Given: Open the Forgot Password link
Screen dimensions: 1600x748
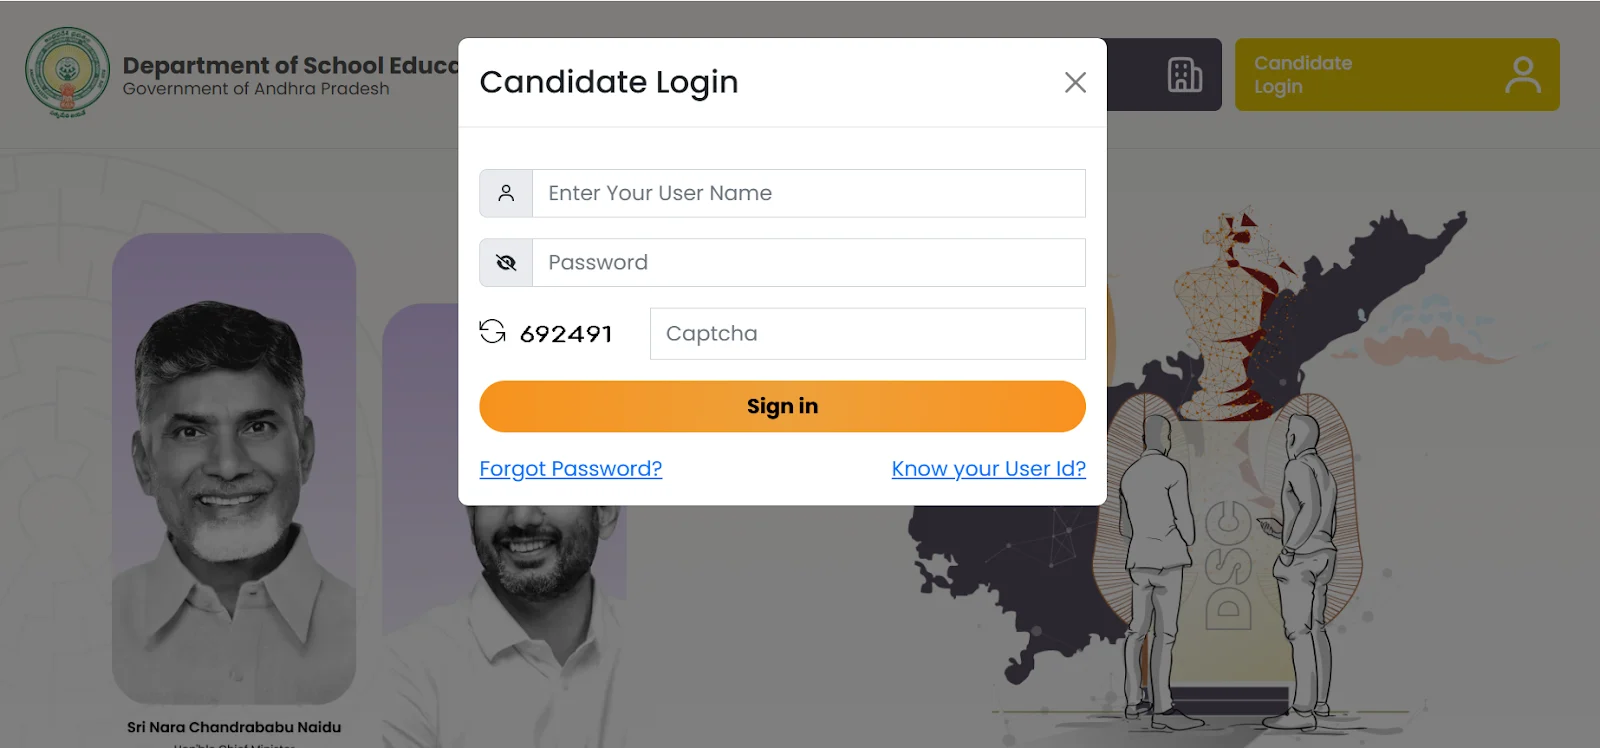Looking at the screenshot, I should tap(569, 468).
